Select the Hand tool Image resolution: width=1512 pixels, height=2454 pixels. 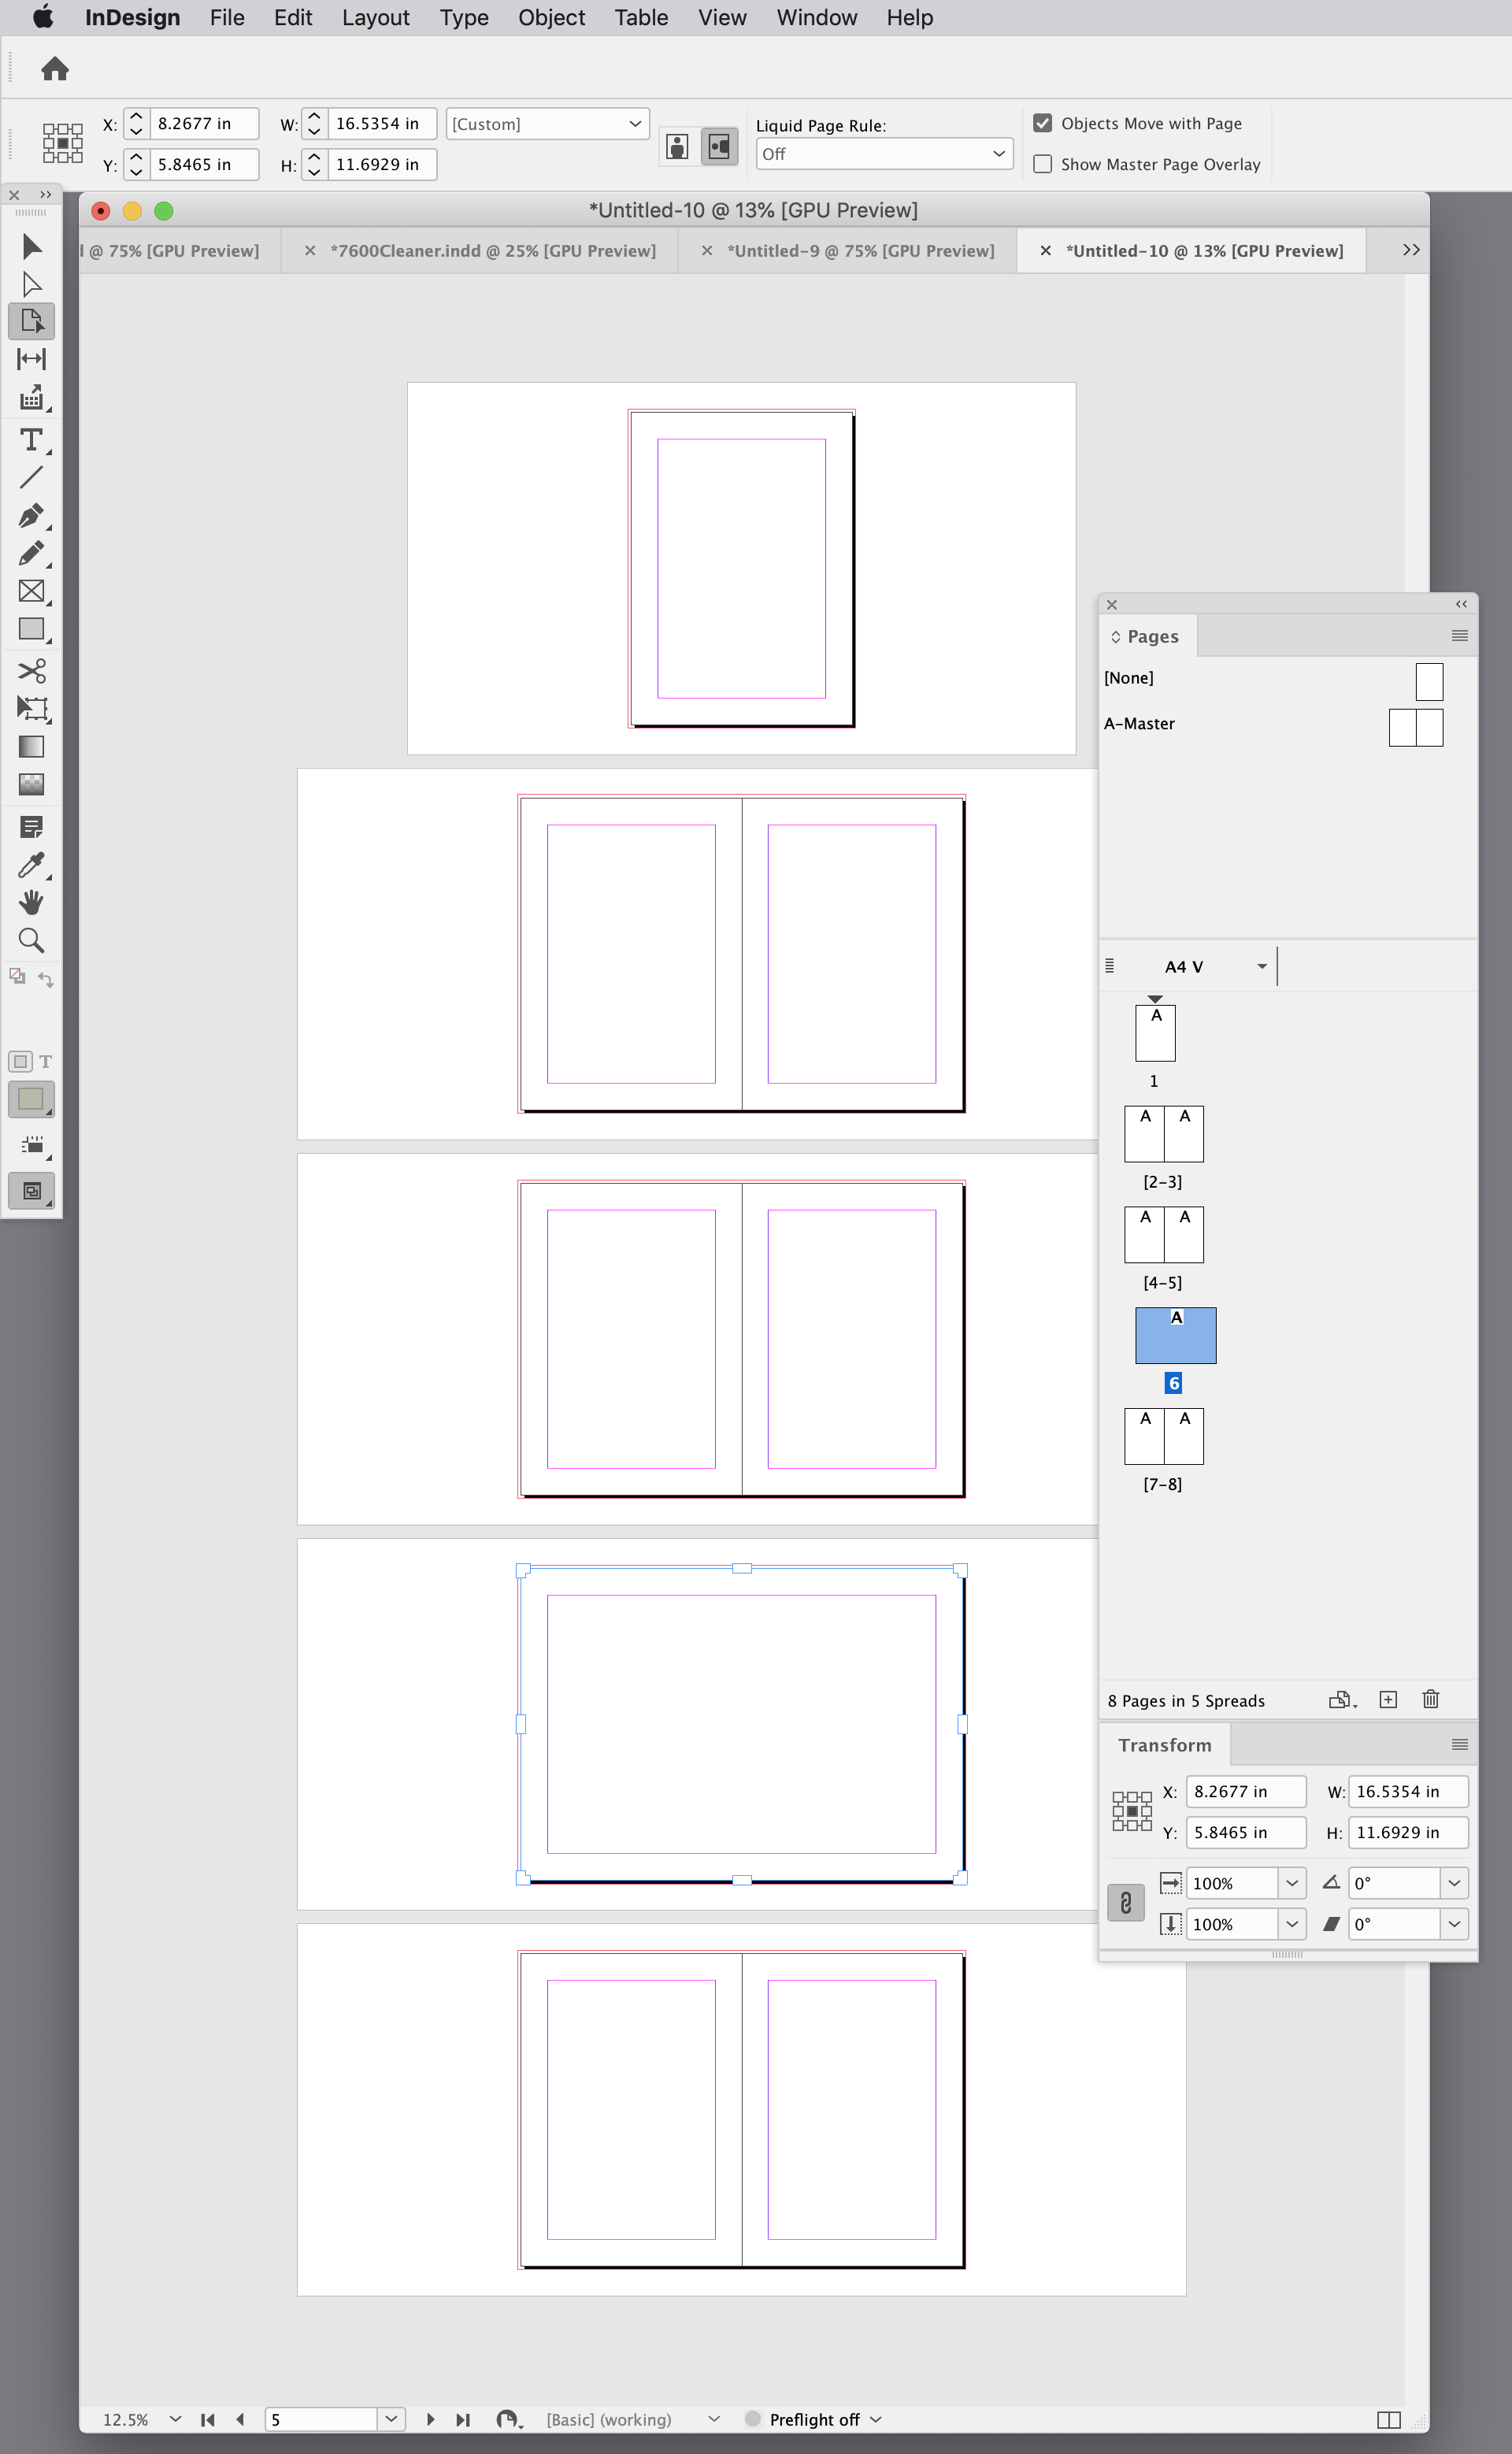[x=31, y=903]
